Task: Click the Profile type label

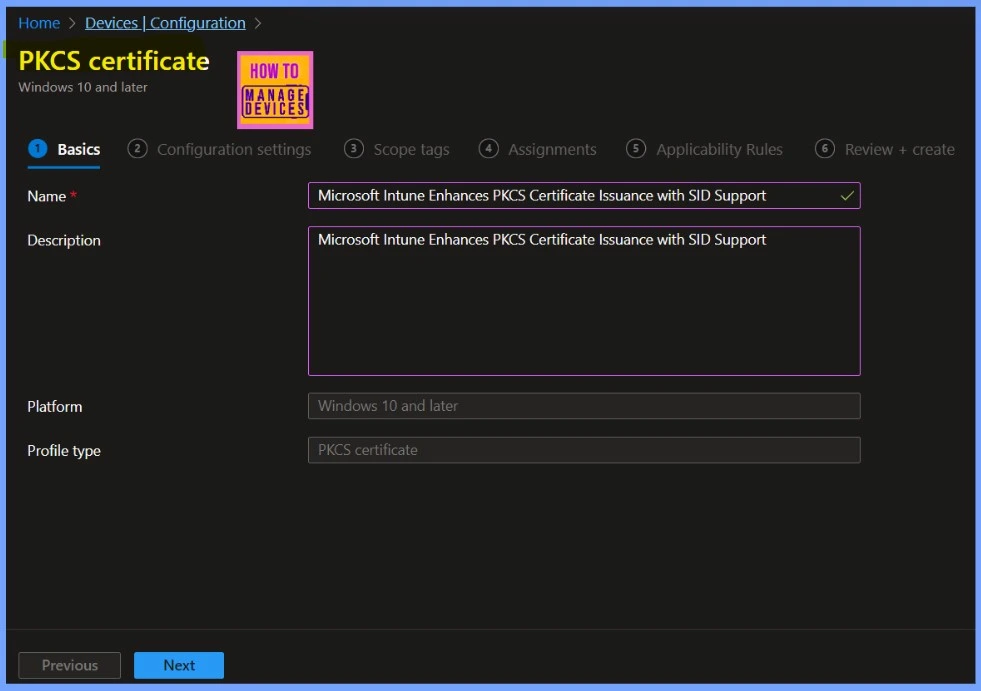Action: coord(64,451)
